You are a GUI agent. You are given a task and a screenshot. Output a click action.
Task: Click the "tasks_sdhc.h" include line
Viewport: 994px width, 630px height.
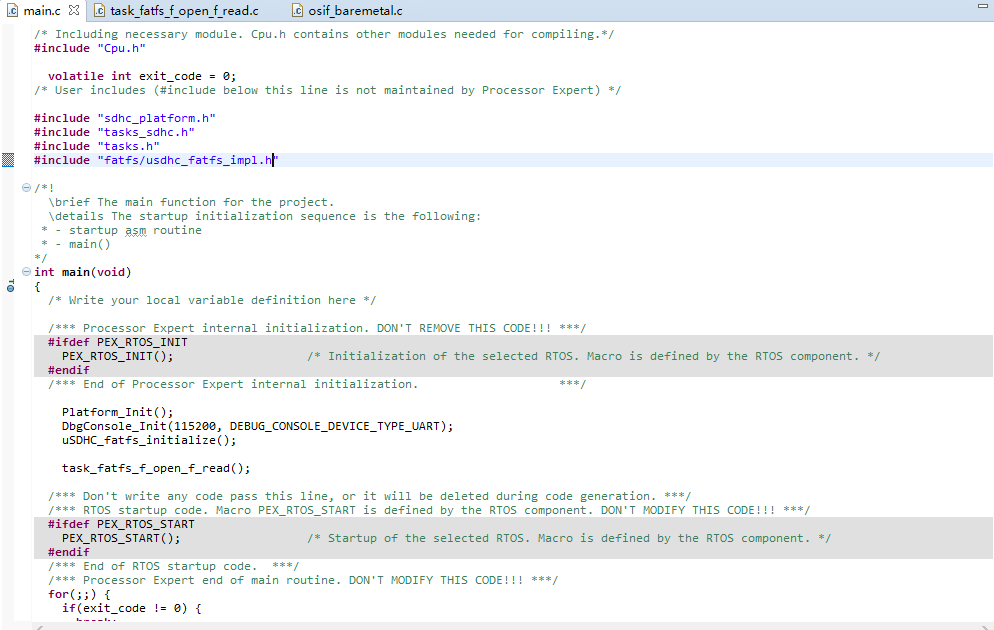114,132
